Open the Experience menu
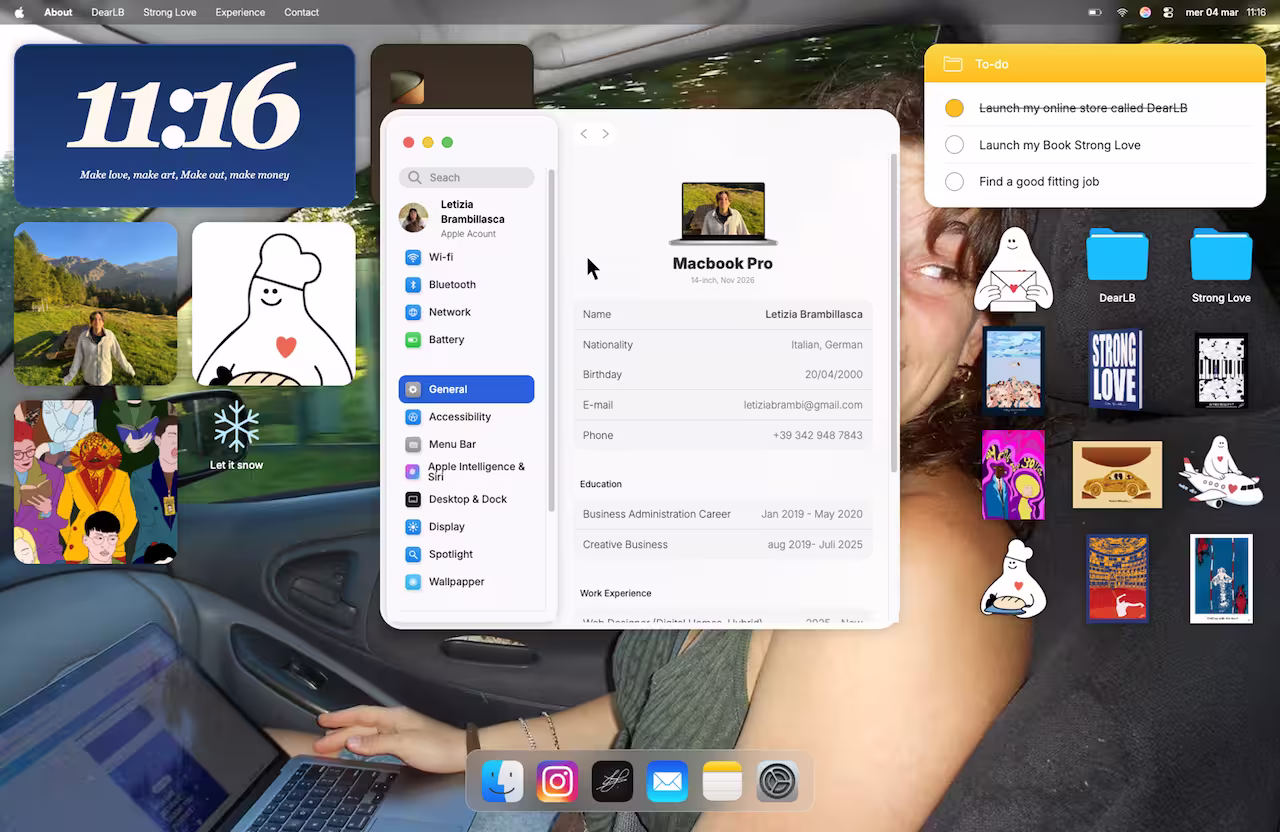This screenshot has height=832, width=1280. point(240,12)
